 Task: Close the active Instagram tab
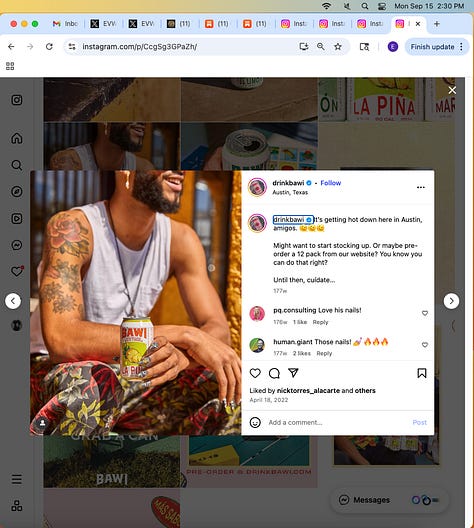coord(418,24)
